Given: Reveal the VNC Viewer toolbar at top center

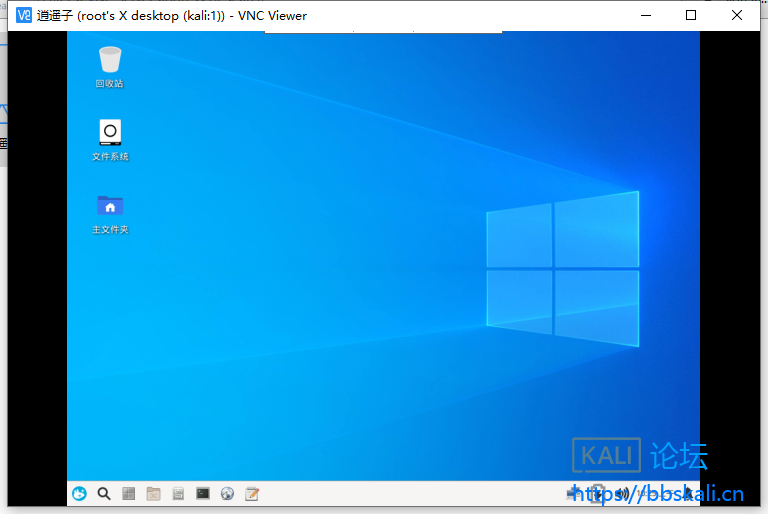Looking at the screenshot, I should coord(383,33).
